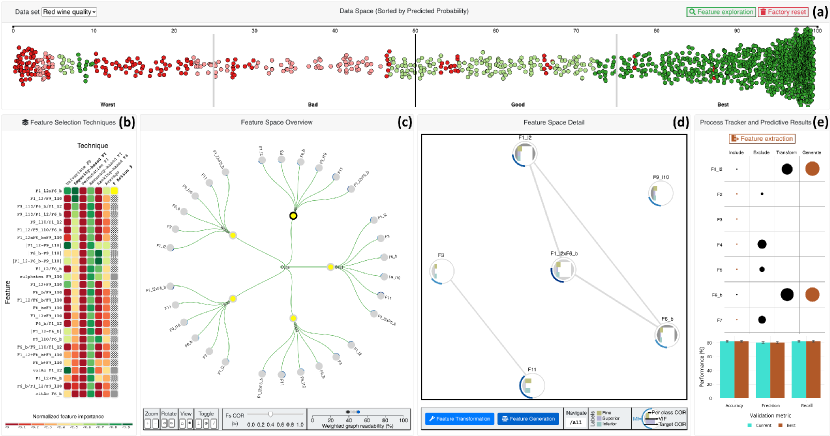Click the Inferior label color swatch
This screenshot has height=436, width=830.
(599, 423)
